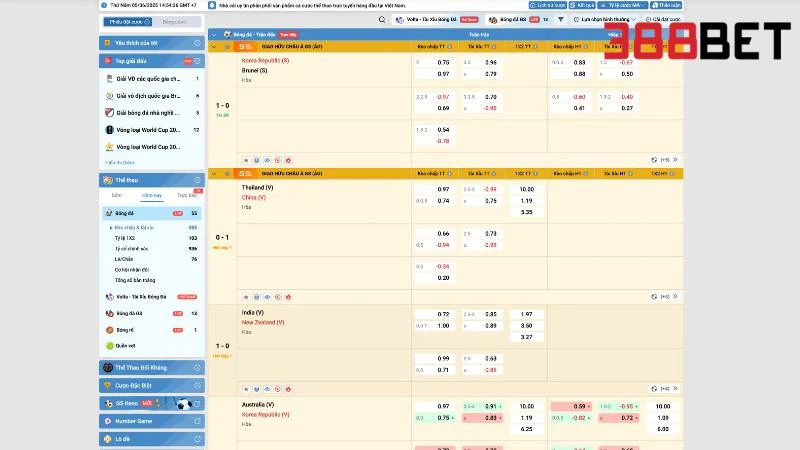Click the eye icon under India vs New Zealand
The image size is (800, 450).
(x=257, y=389)
